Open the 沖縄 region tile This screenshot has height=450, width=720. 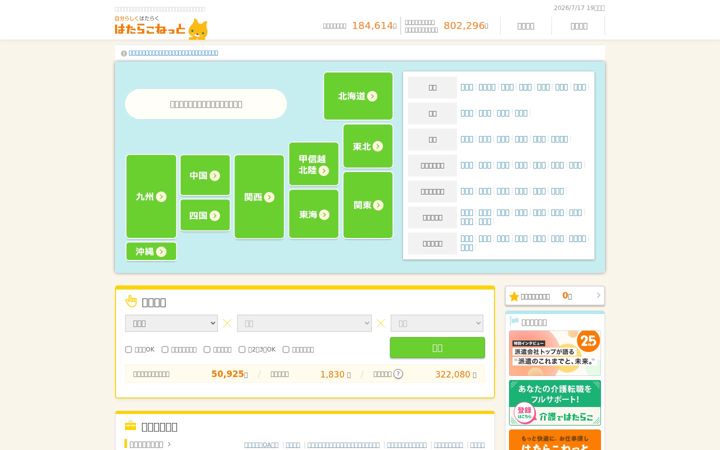(x=151, y=252)
